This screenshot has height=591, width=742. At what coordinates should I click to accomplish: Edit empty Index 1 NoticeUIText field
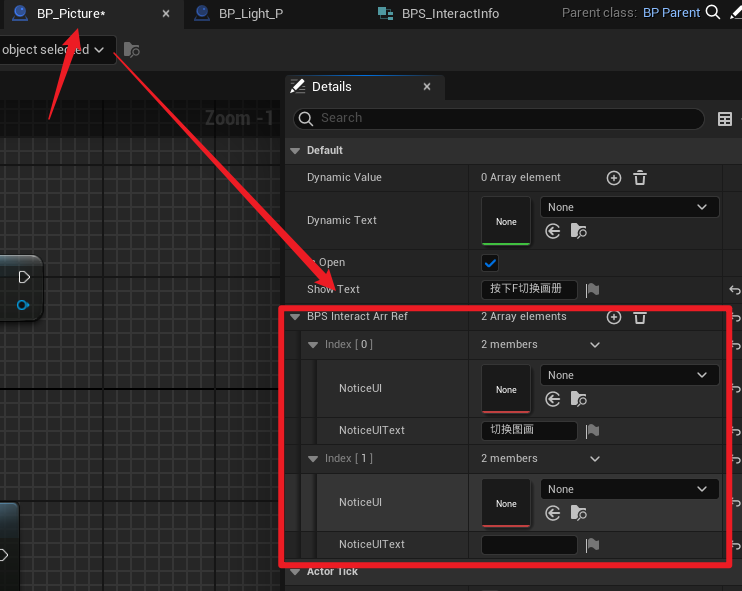pyautogui.click(x=529, y=545)
